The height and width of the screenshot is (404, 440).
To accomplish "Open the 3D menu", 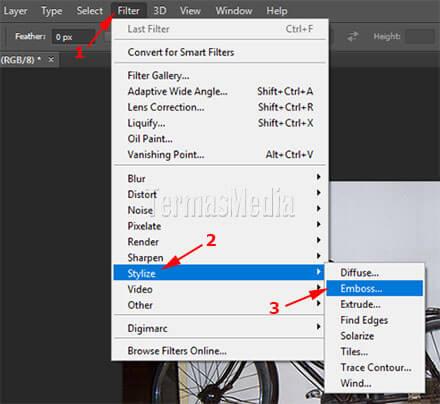I will pyautogui.click(x=160, y=11).
